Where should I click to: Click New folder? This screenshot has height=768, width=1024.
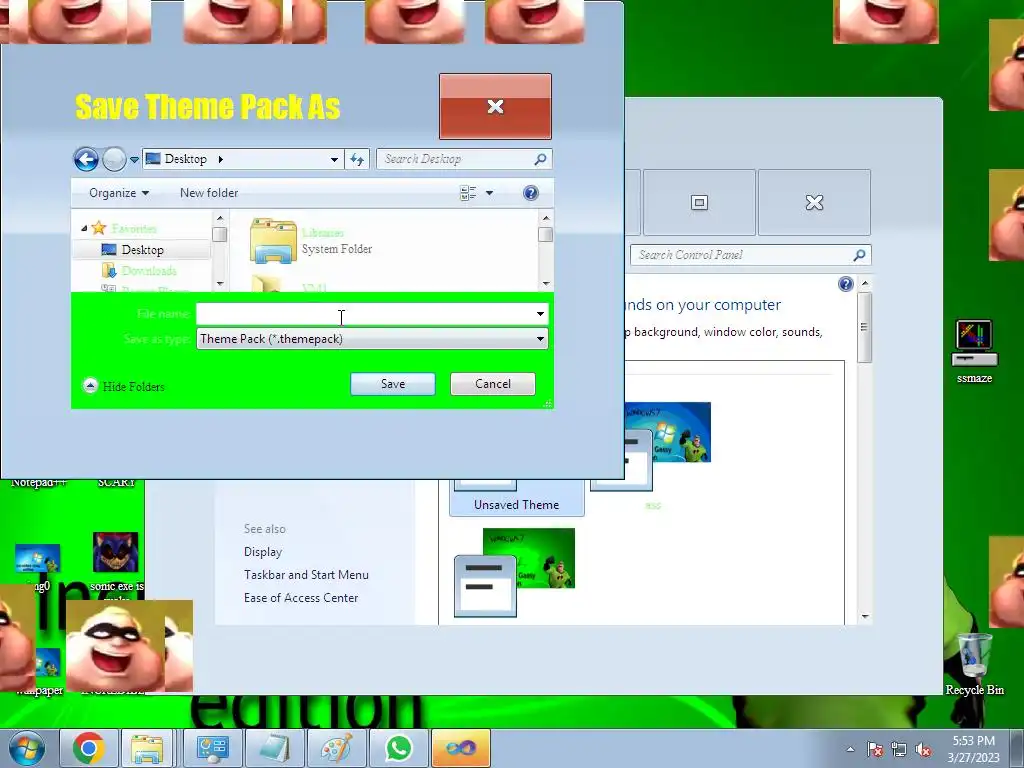pos(209,193)
